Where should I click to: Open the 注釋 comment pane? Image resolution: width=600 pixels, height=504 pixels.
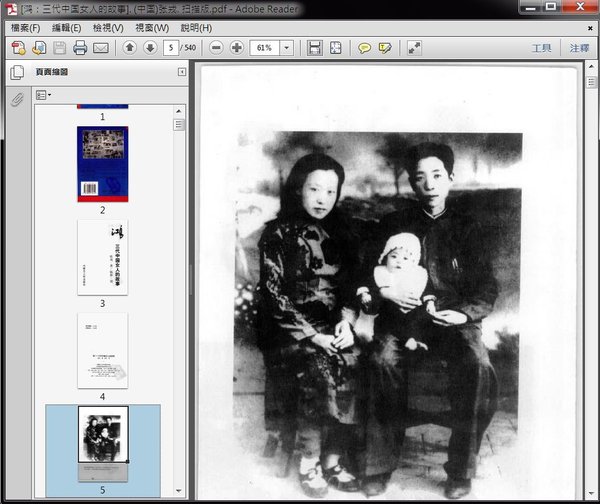pos(579,48)
